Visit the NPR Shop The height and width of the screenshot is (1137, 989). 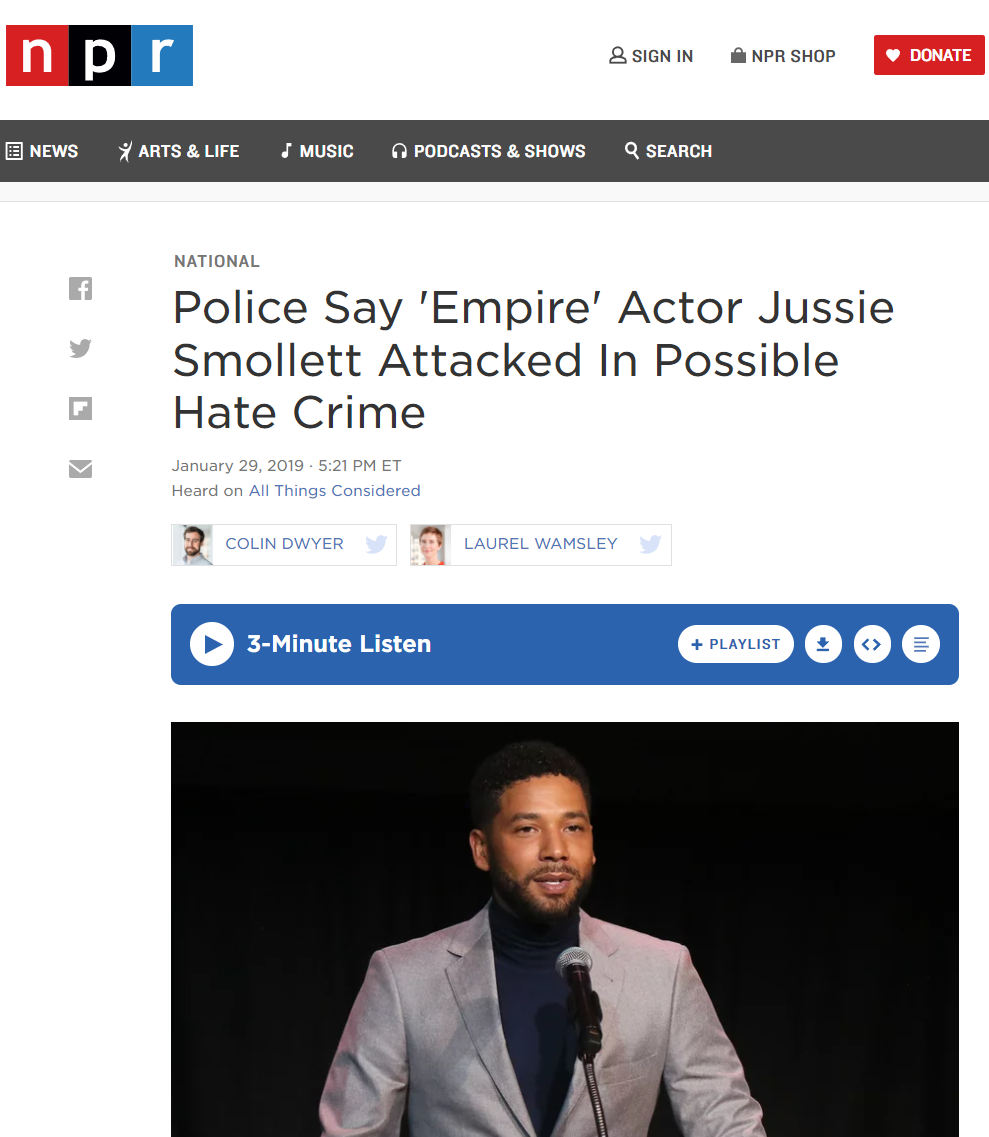point(783,56)
